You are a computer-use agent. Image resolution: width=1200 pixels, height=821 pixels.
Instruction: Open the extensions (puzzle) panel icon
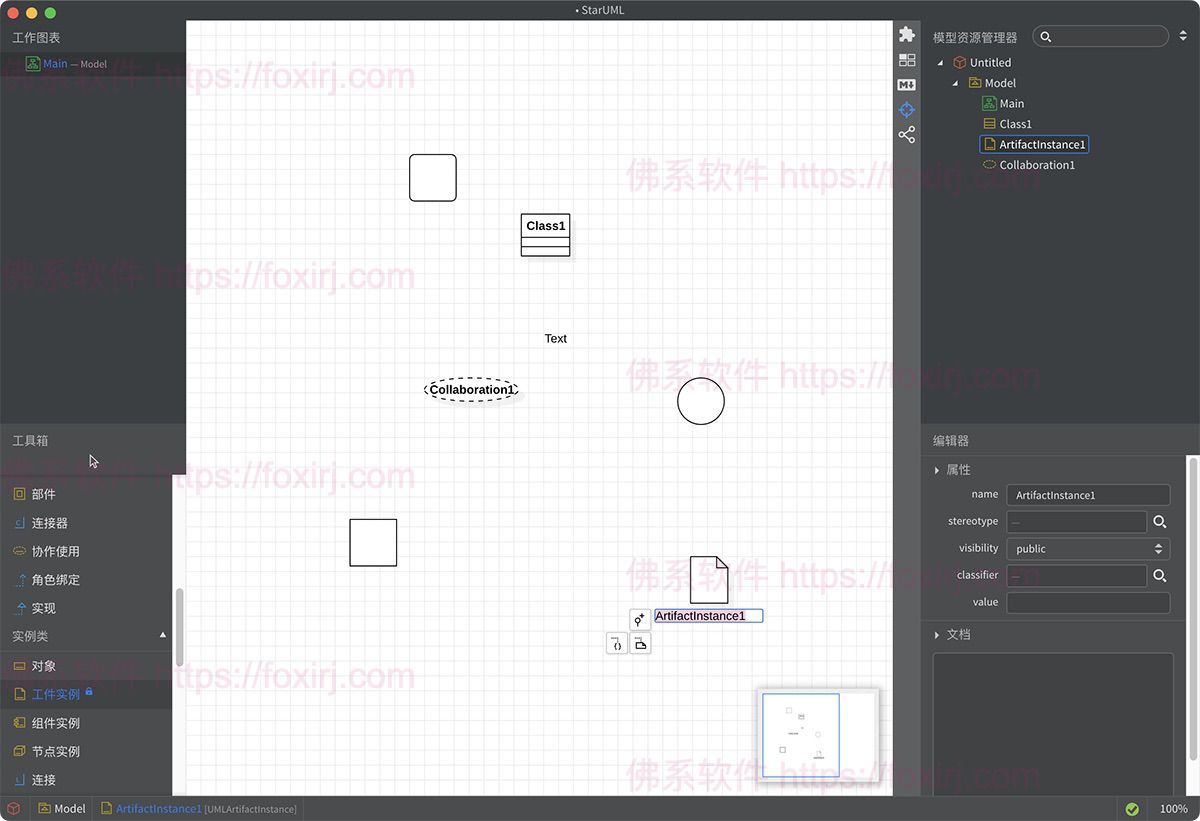point(906,34)
